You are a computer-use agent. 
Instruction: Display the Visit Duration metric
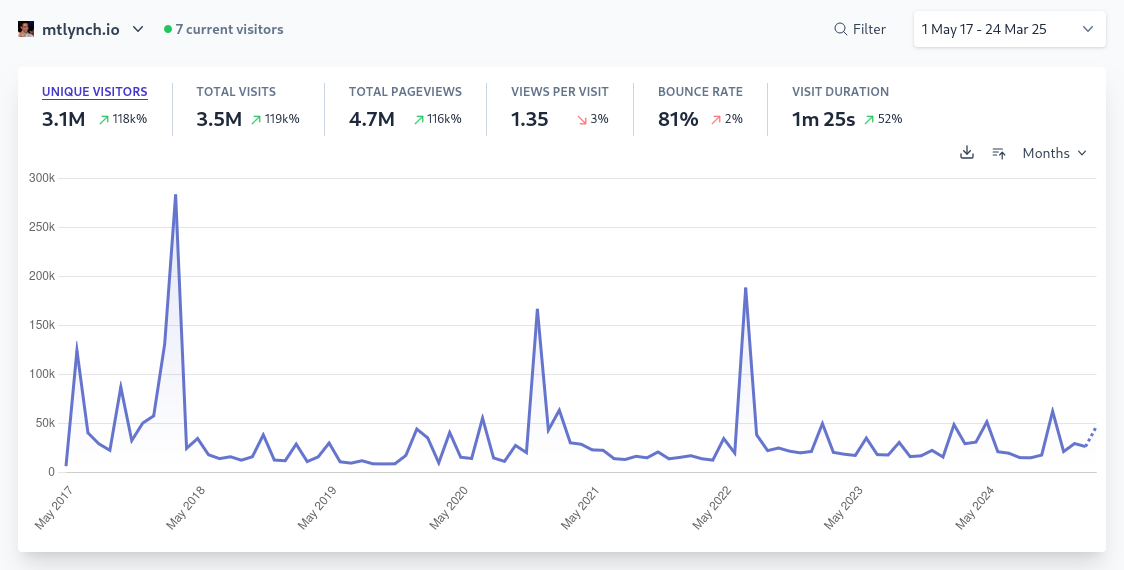click(840, 92)
